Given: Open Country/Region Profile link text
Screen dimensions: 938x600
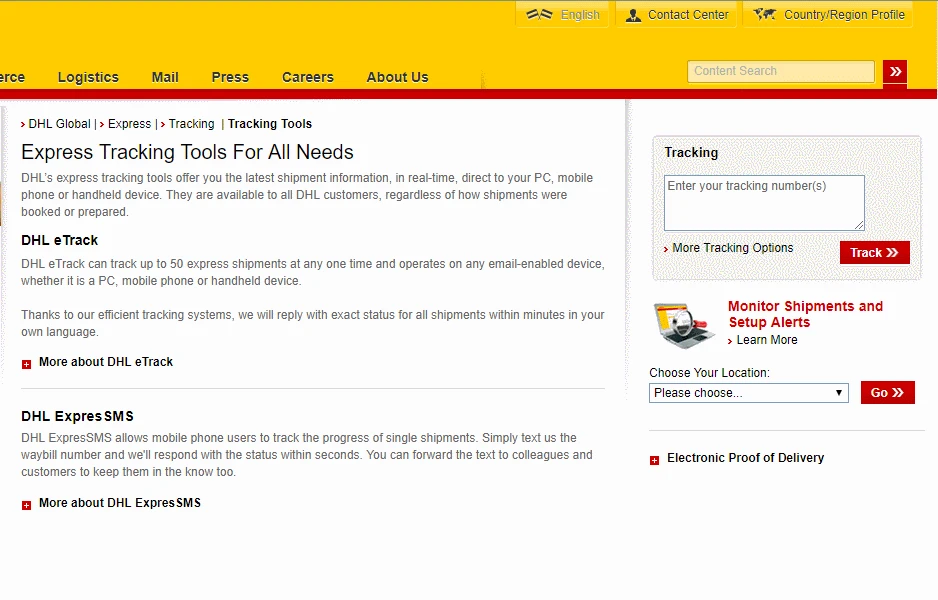Looking at the screenshot, I should click(844, 15).
